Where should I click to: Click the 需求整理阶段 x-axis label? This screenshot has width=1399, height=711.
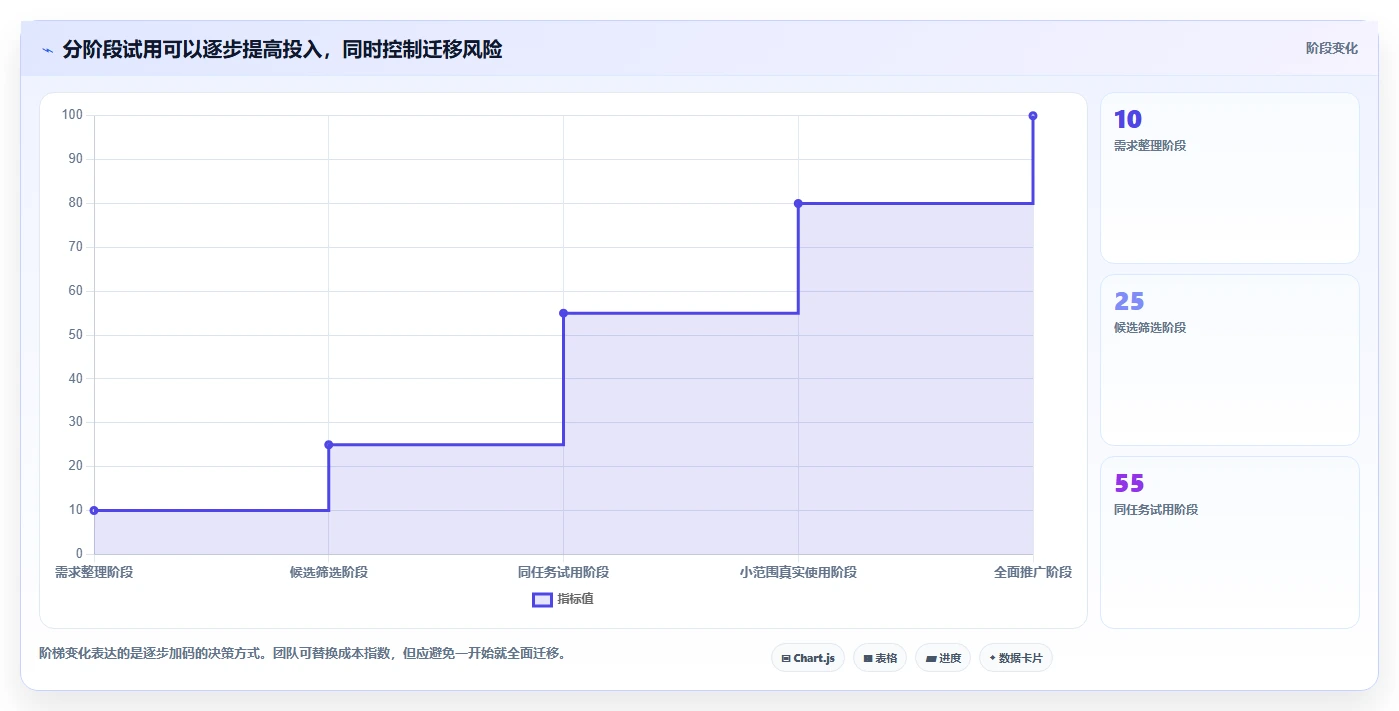[x=94, y=572]
